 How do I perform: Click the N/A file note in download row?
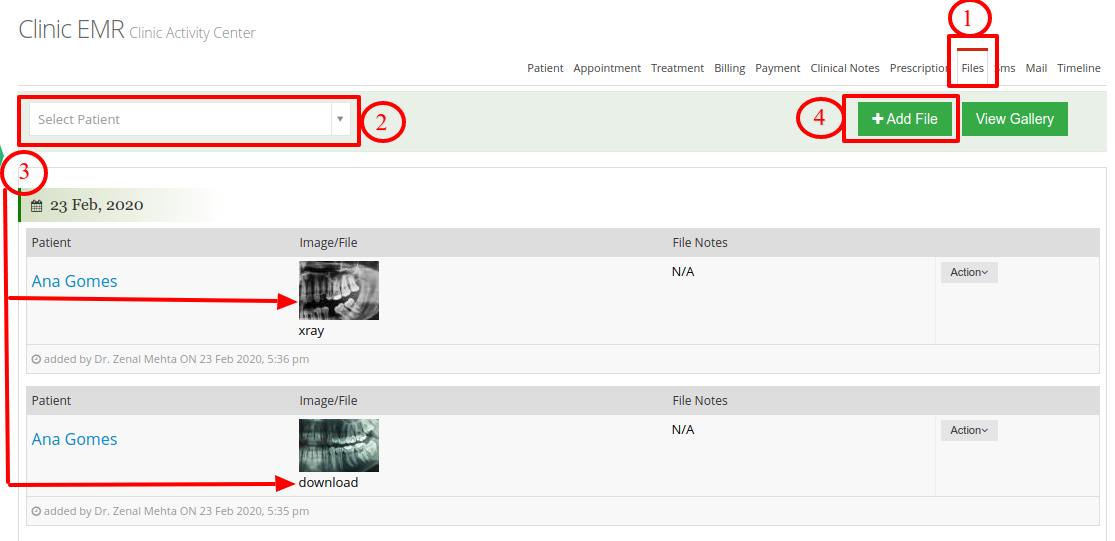(x=683, y=429)
